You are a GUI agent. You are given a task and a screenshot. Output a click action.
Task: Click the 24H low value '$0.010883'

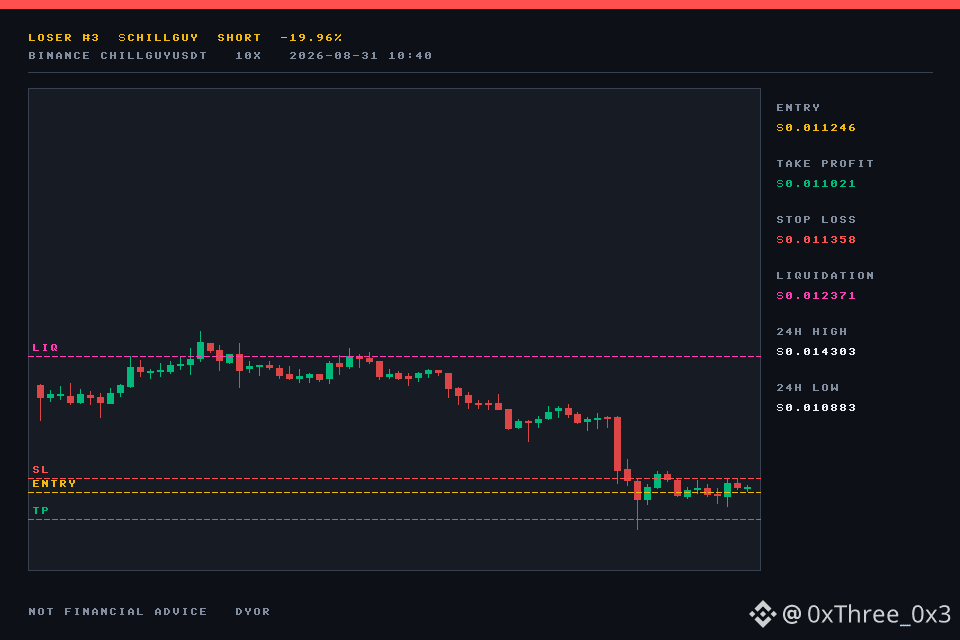click(x=816, y=408)
